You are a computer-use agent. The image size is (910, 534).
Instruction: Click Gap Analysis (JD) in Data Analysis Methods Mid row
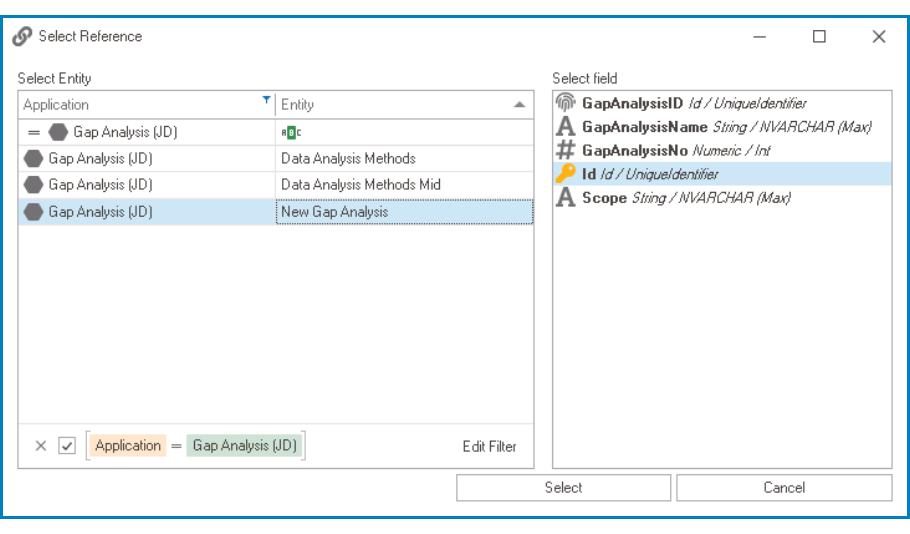[100, 185]
